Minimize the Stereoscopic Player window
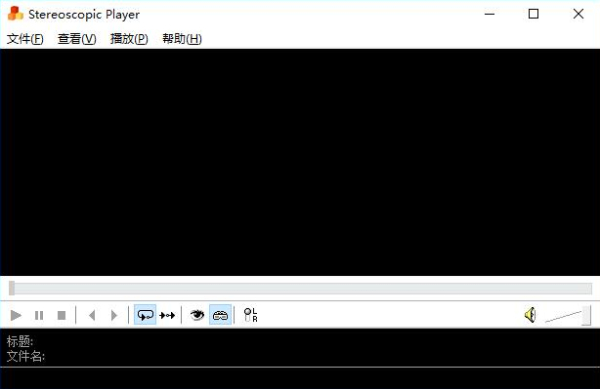Image resolution: width=600 pixels, height=389 pixels. point(489,14)
